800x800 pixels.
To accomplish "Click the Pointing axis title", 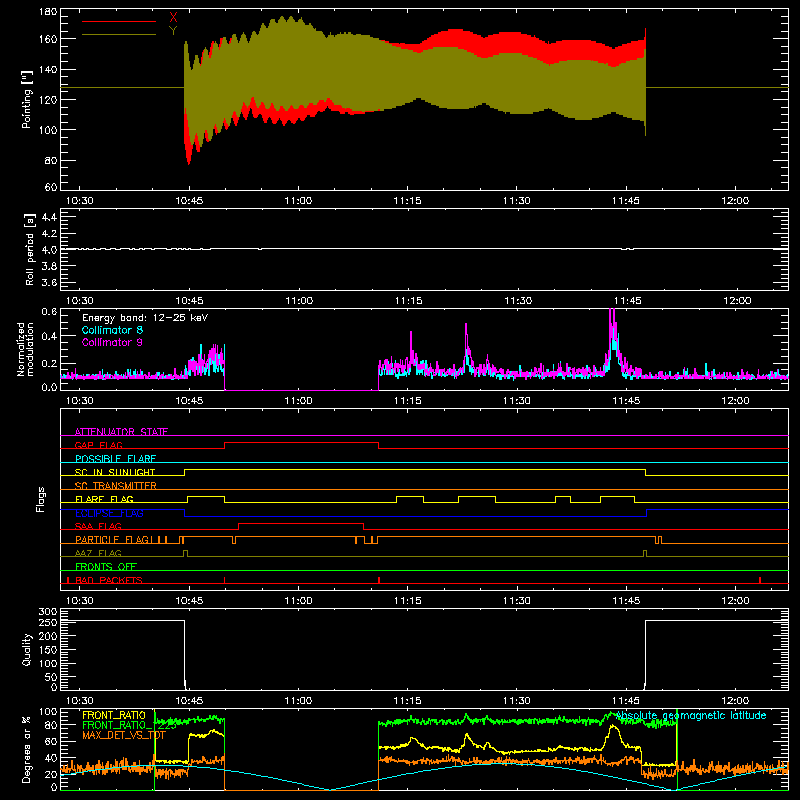I will coord(26,101).
